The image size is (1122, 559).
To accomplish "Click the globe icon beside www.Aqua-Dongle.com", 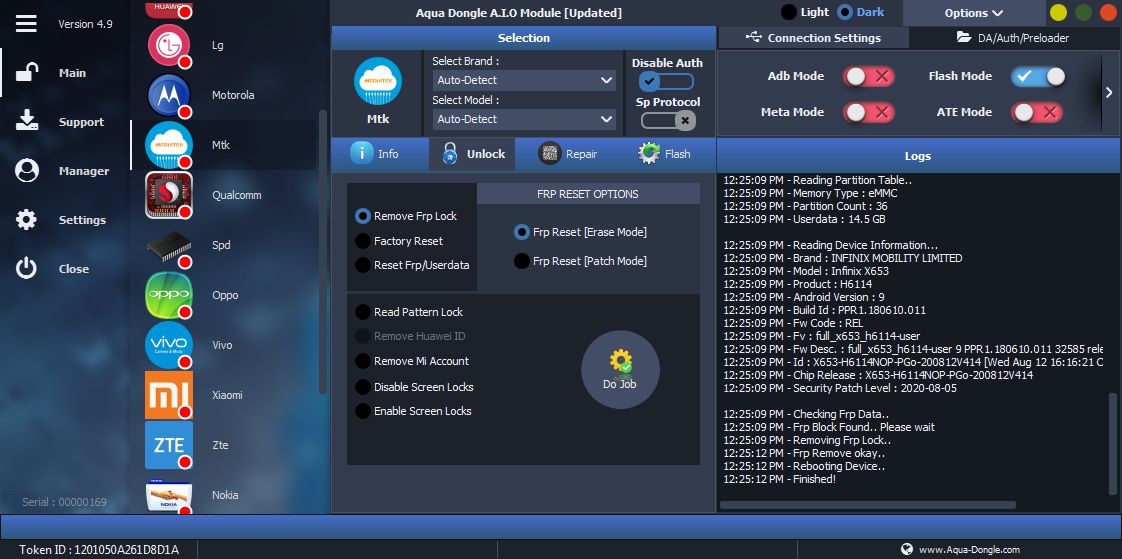I will coord(907,549).
